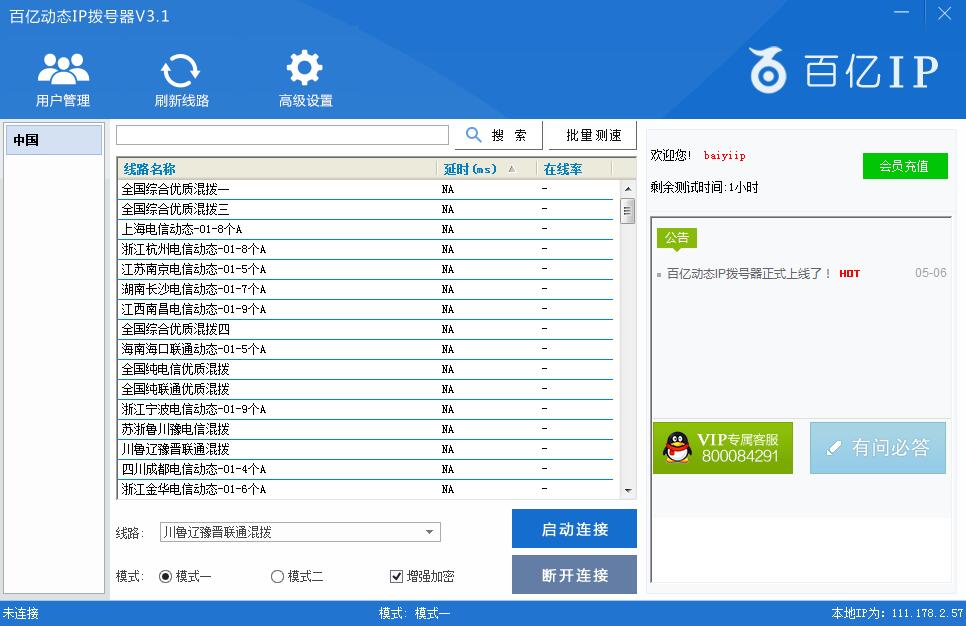
Task: Click the list scrollbar down arrow
Action: 628,490
